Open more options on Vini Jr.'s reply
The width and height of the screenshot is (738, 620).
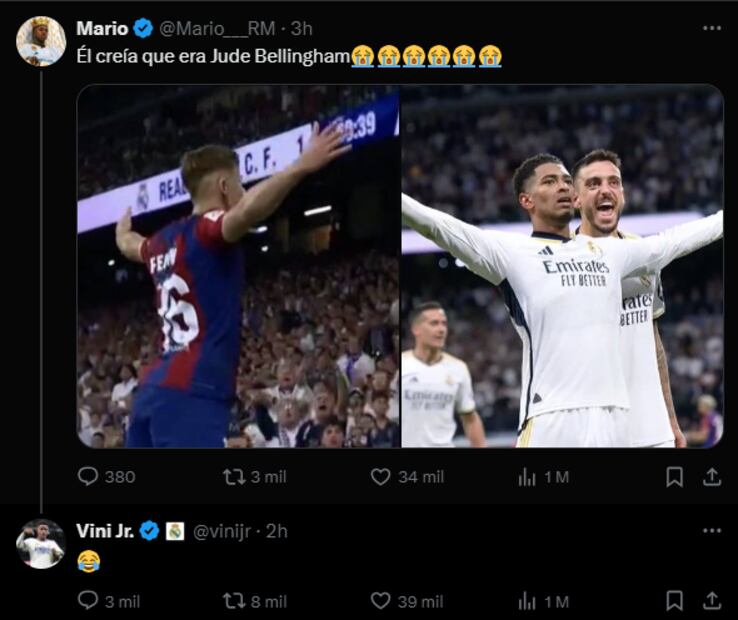point(711,531)
